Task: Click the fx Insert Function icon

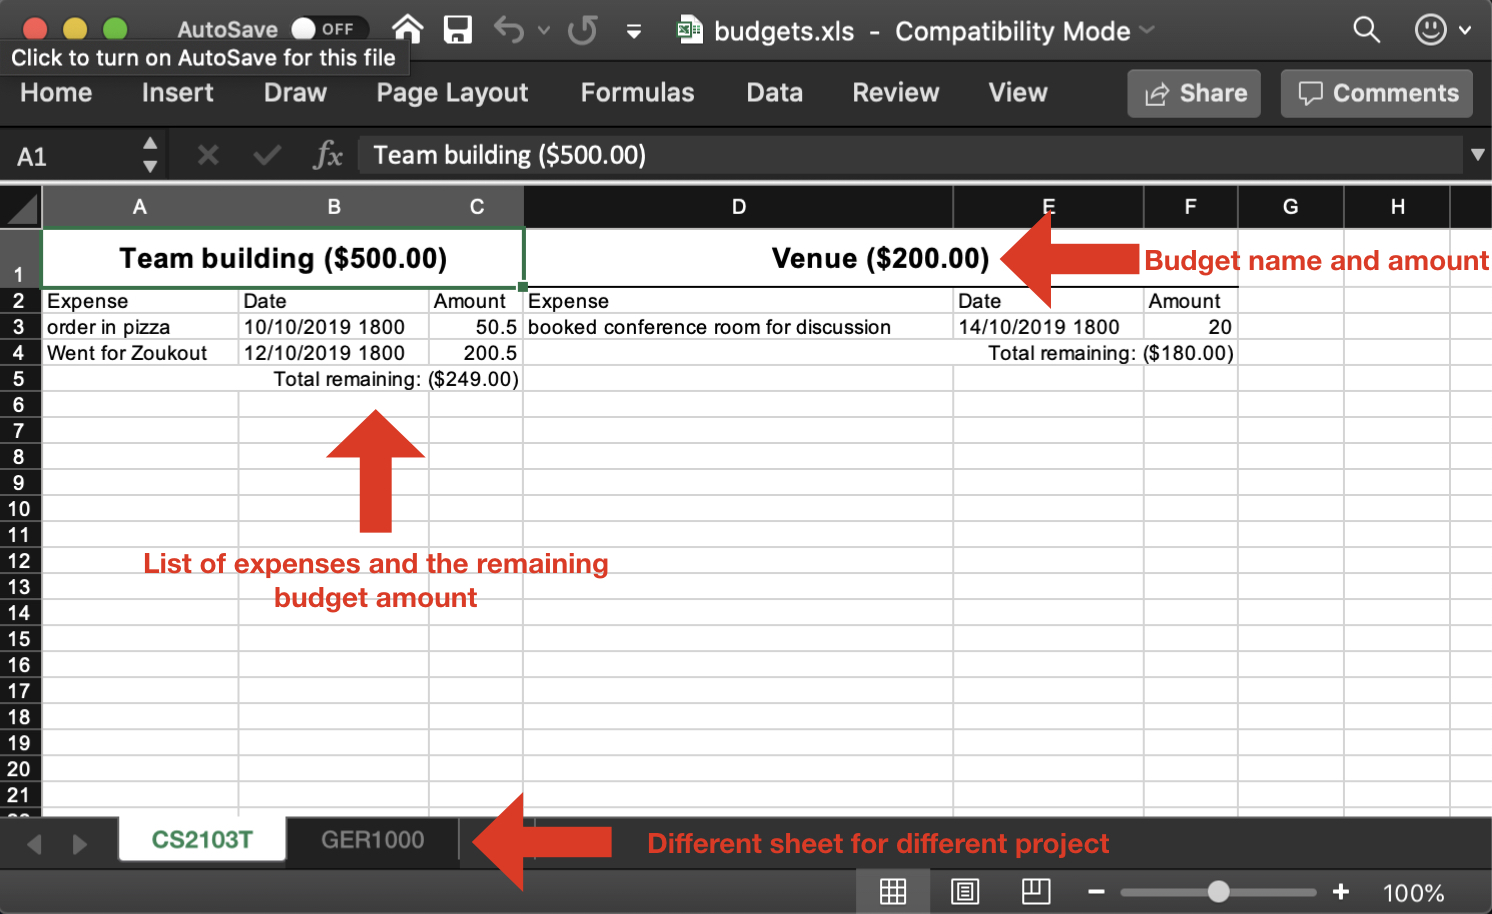Action: (328, 155)
